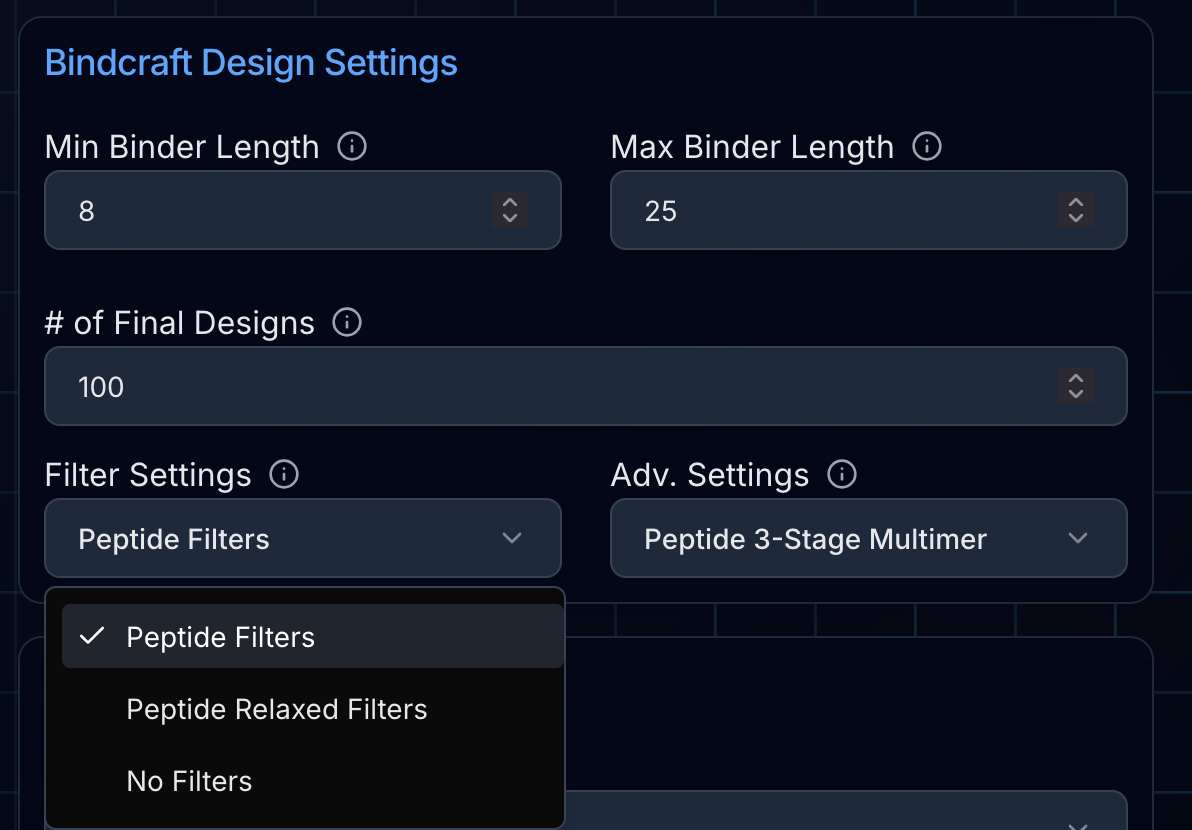This screenshot has width=1192, height=830.
Task: Open the Adv. Settings dropdown
Action: pos(868,538)
